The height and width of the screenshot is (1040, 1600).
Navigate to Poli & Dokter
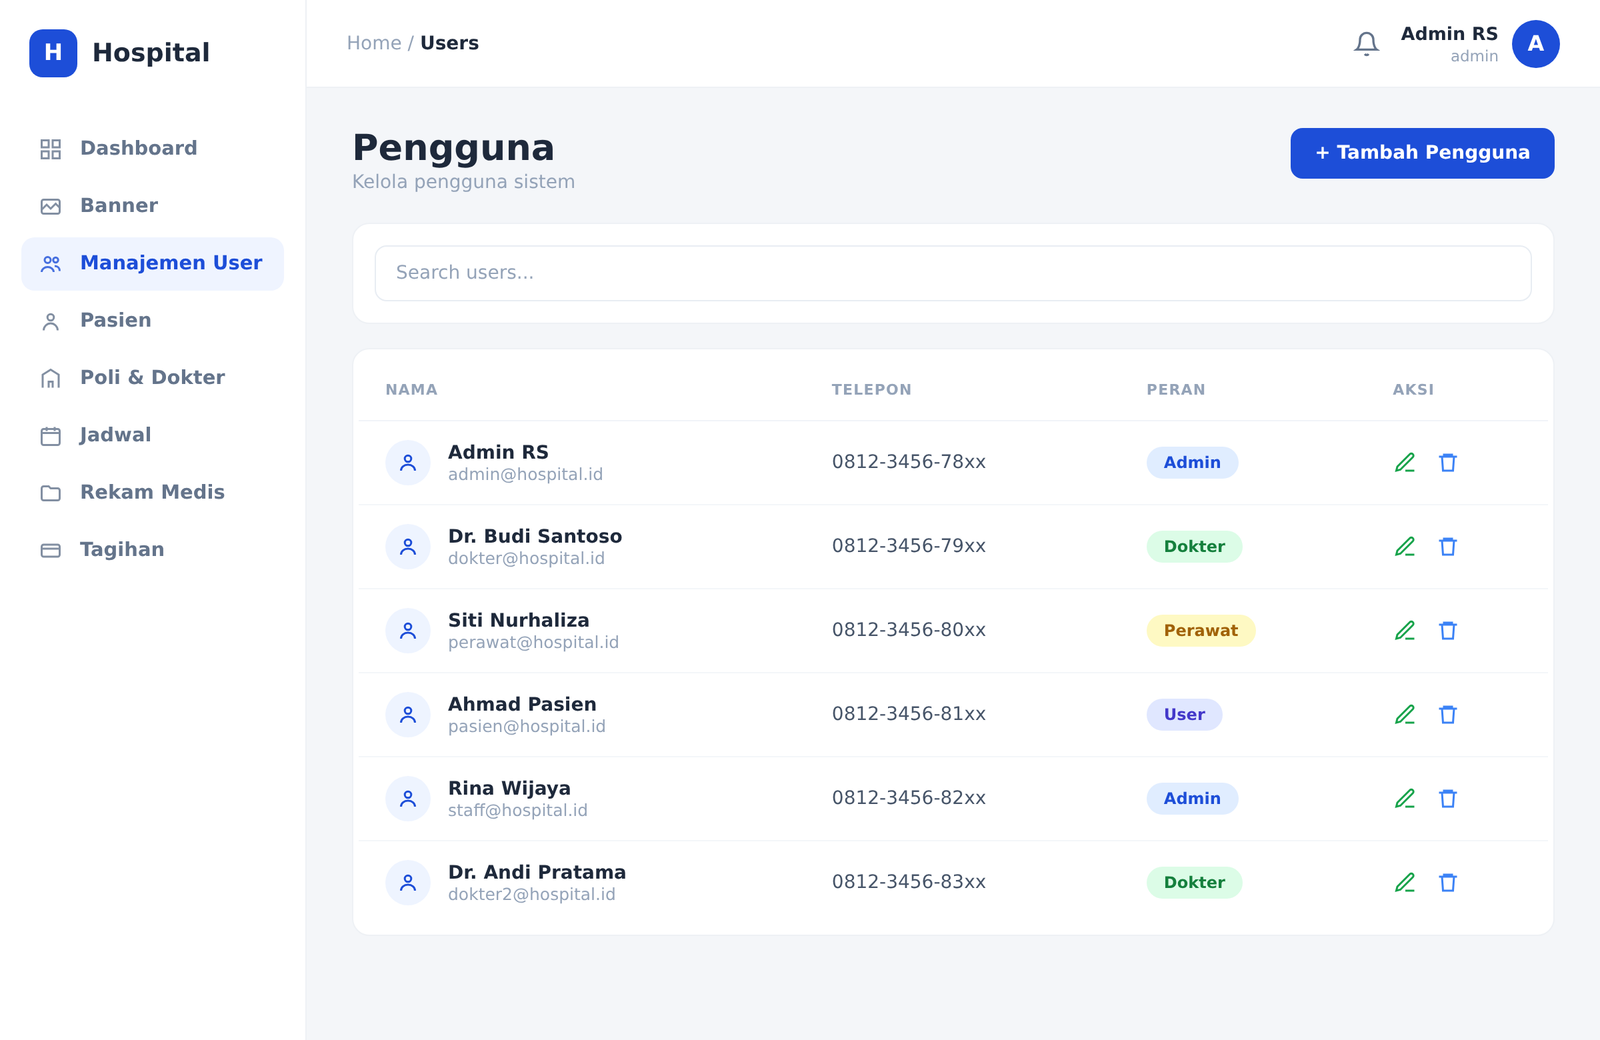[x=153, y=378]
